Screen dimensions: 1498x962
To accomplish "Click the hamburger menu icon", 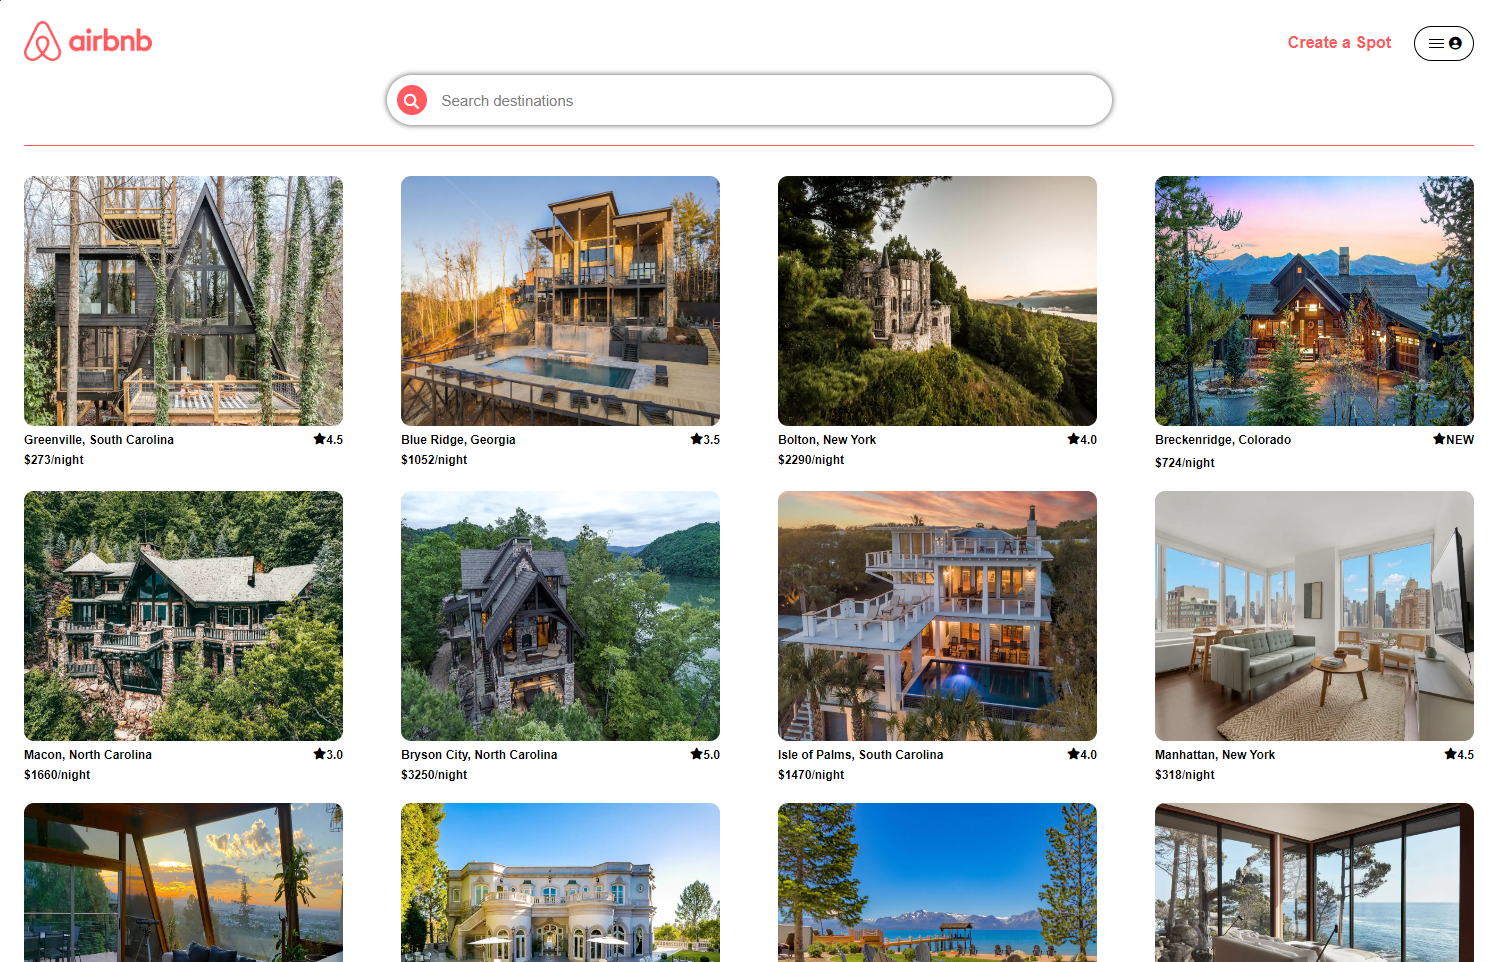I will (x=1435, y=43).
